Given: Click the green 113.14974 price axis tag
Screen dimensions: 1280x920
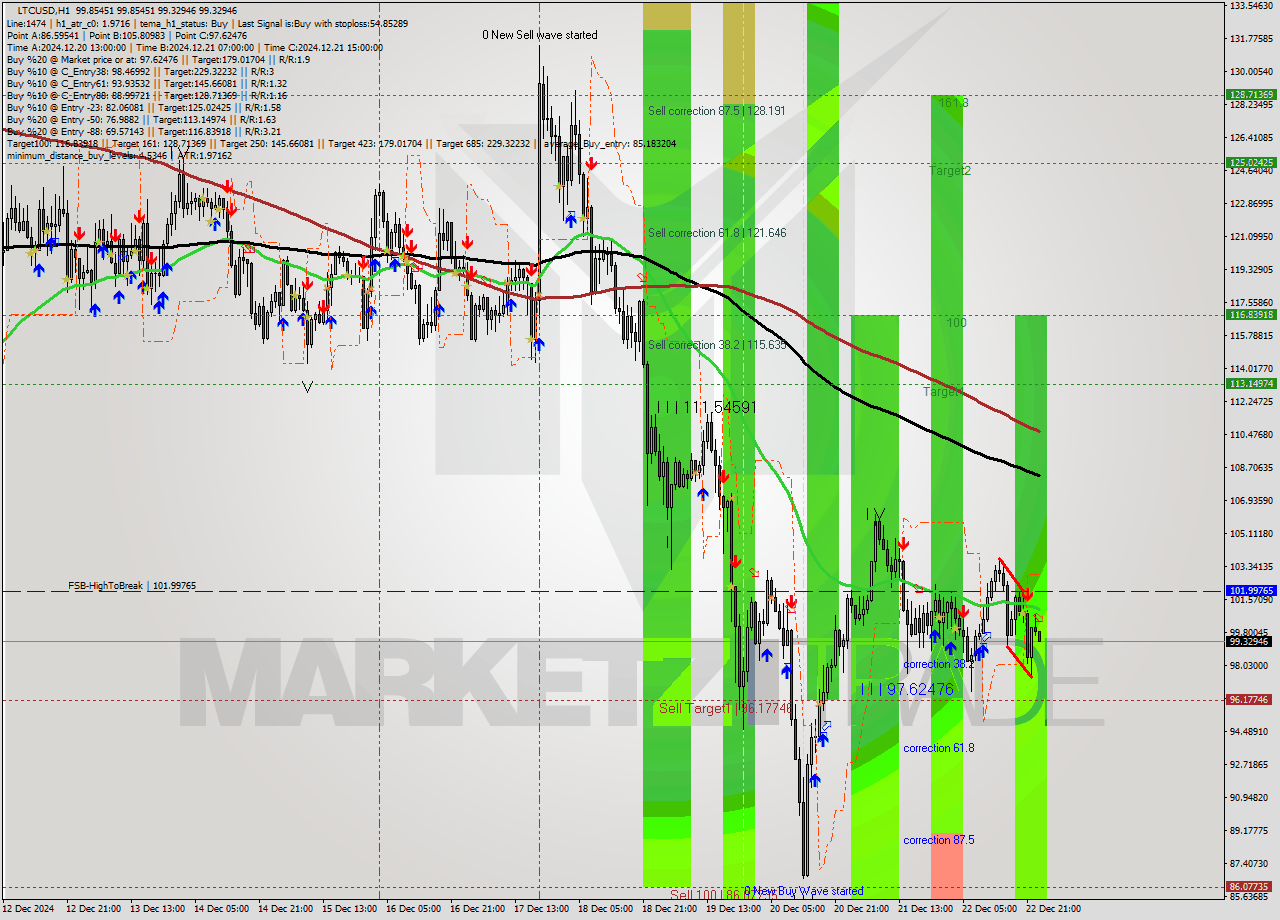Looking at the screenshot, I should point(1251,383).
